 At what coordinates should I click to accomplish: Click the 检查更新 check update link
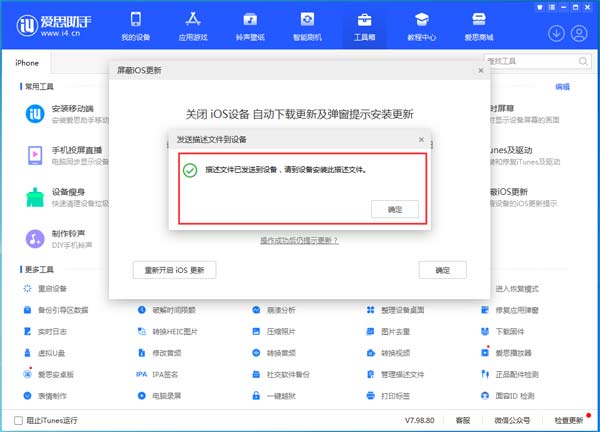pos(569,421)
